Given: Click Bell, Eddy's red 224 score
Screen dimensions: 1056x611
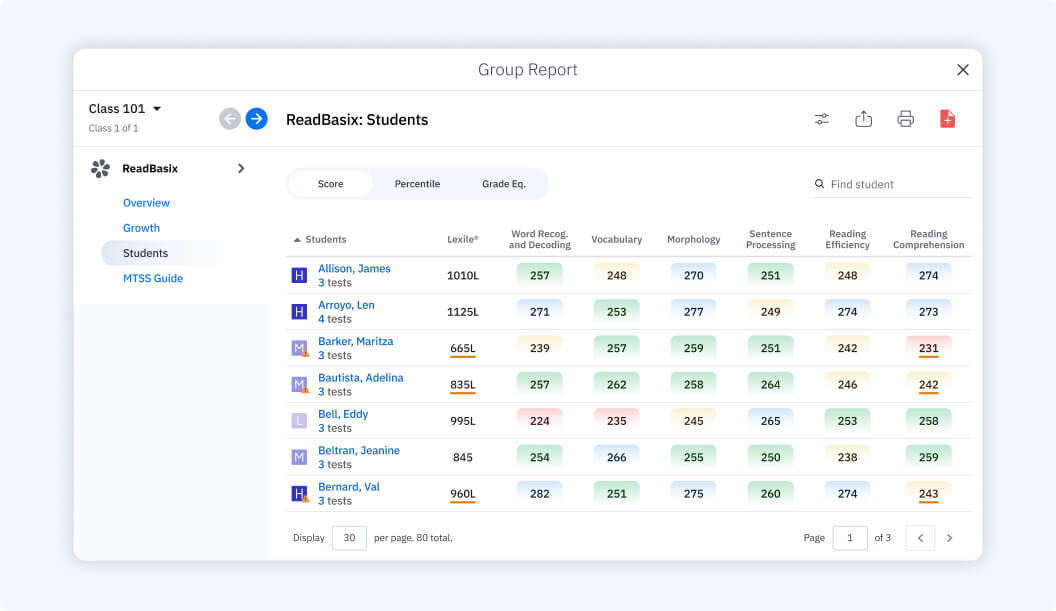Looking at the screenshot, I should 539,421.
